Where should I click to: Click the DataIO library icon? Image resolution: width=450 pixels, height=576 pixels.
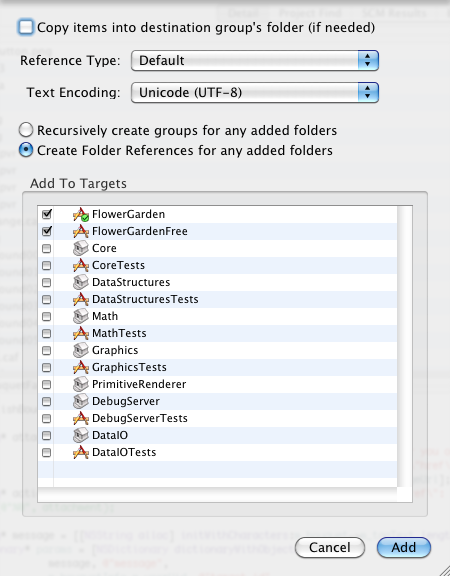click(x=81, y=435)
